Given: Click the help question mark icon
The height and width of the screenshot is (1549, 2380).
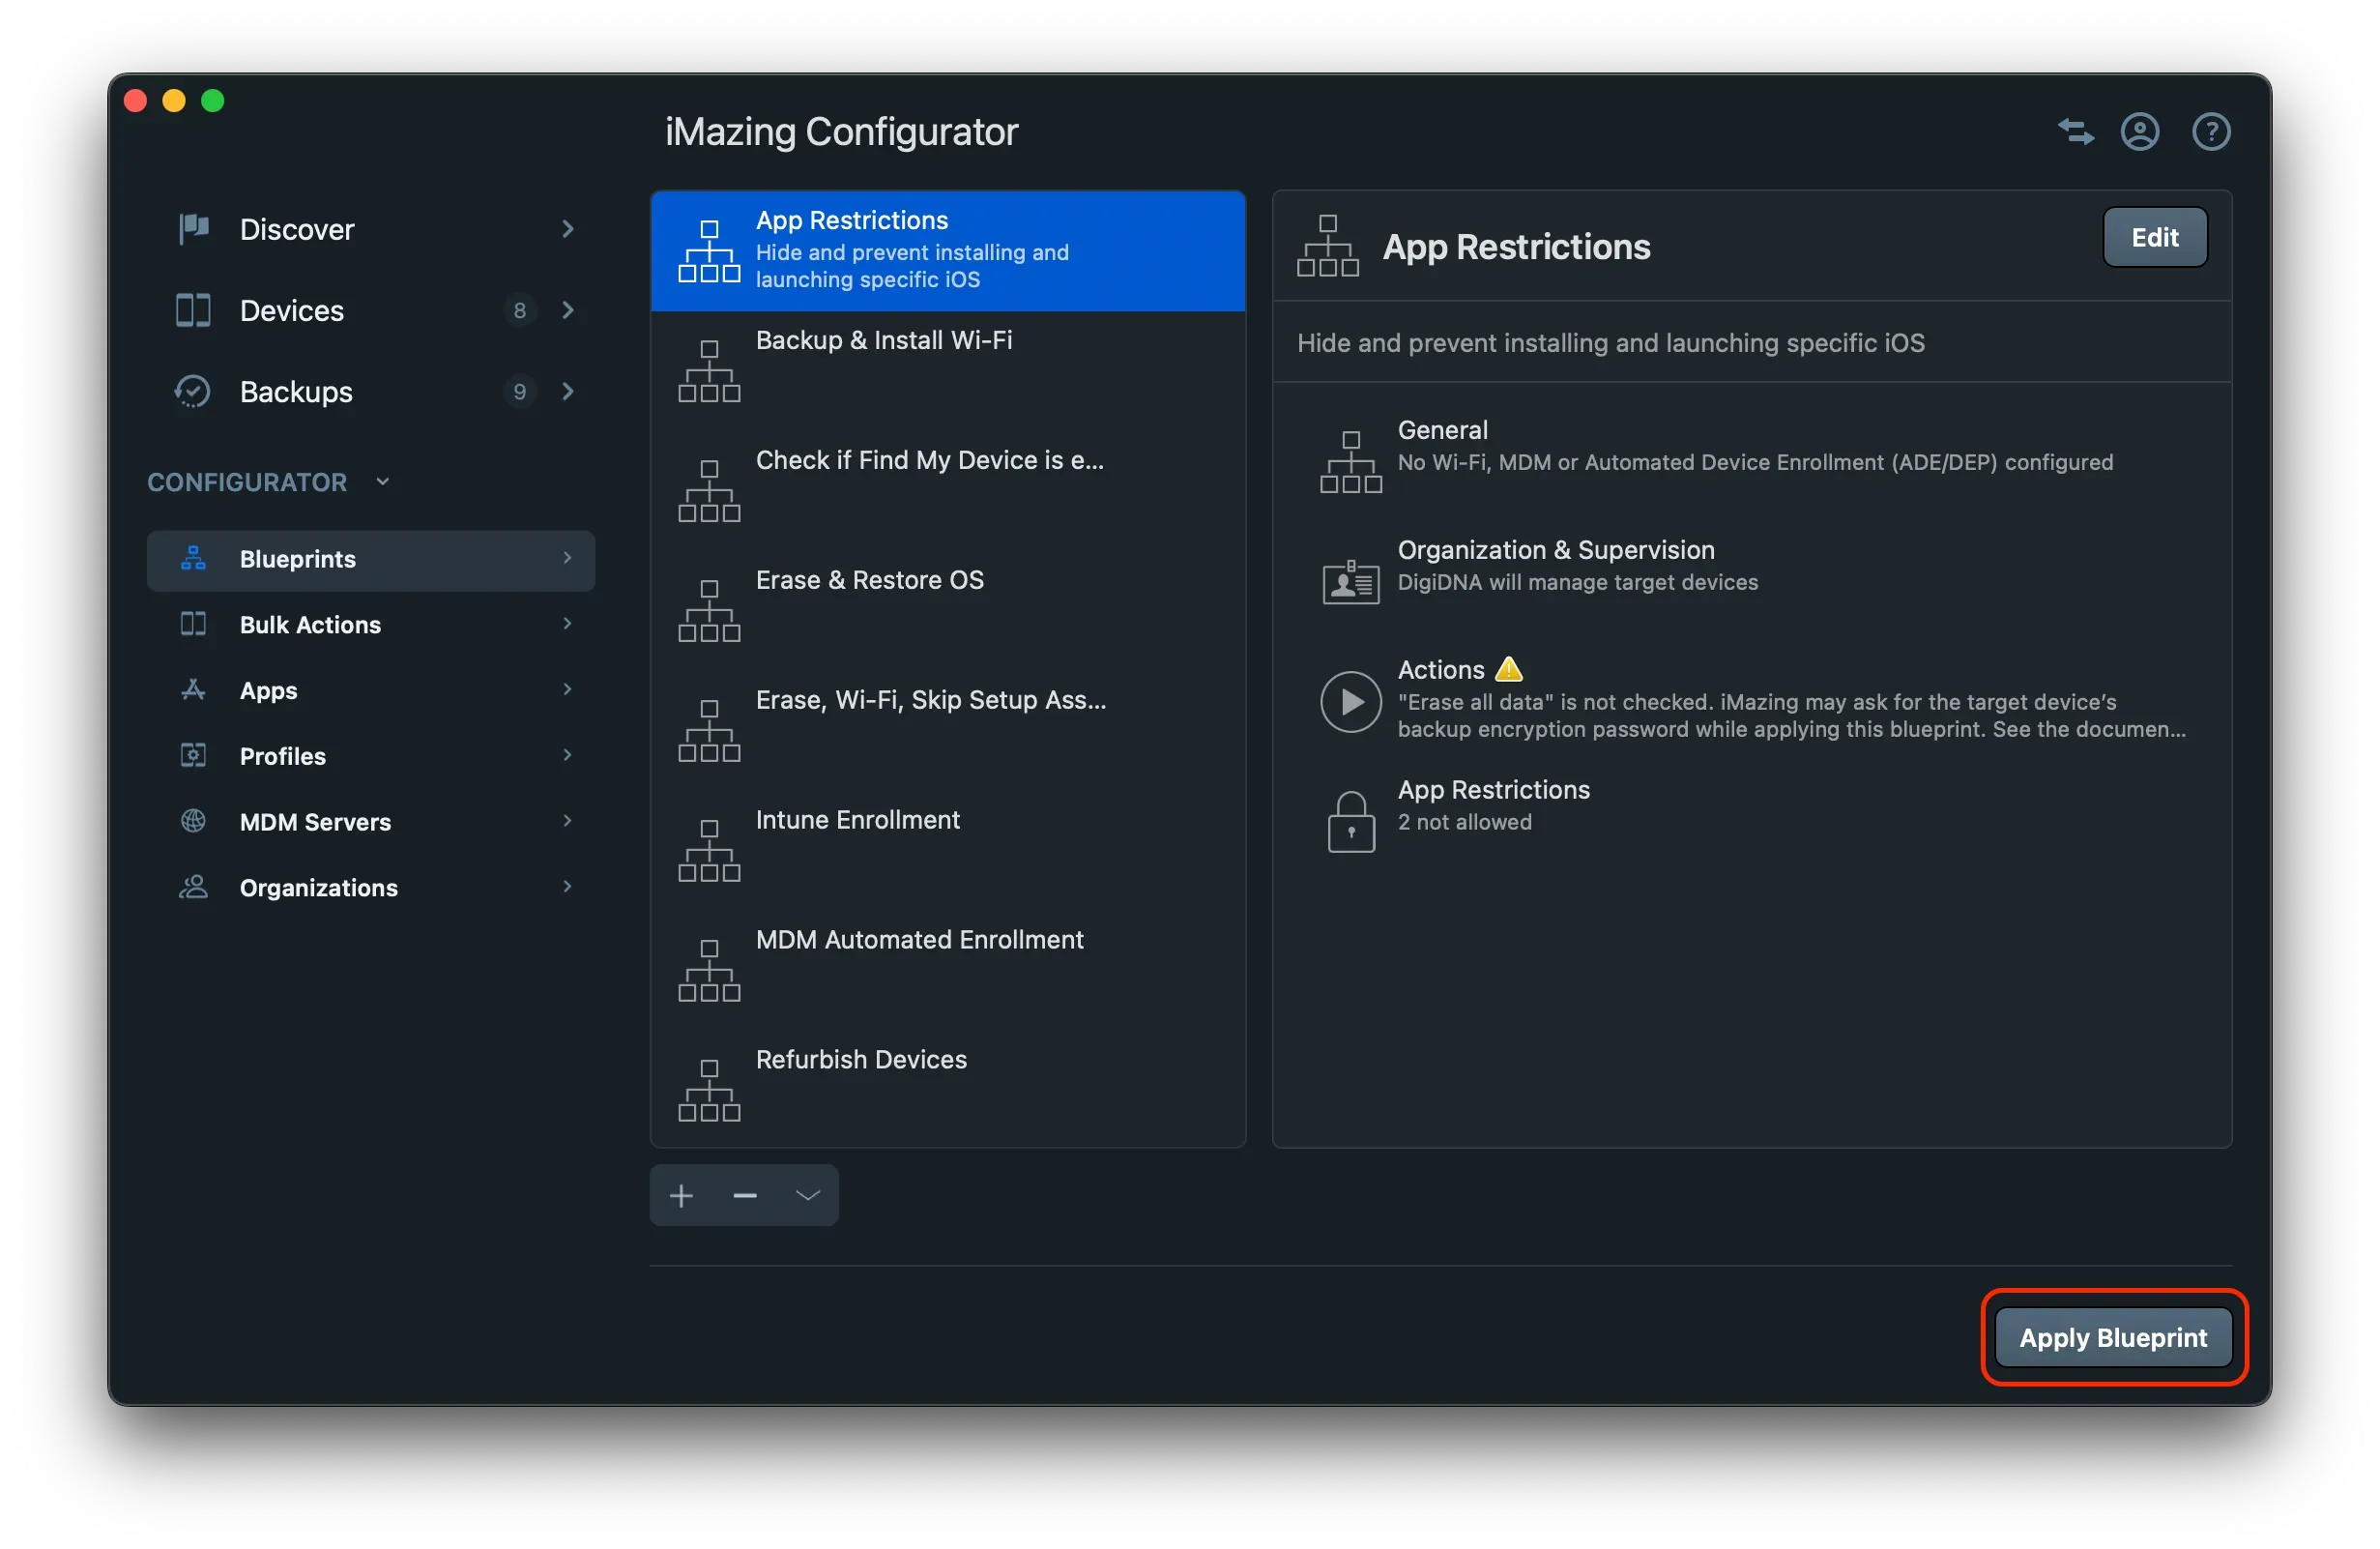Looking at the screenshot, I should [x=2210, y=131].
